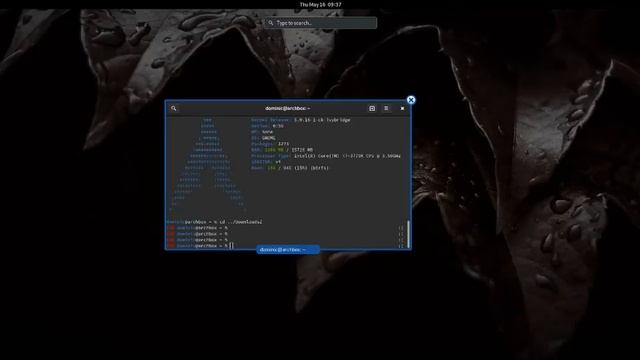The image size is (640, 360).
Task: Open the terminal's hamburger menu
Action: pos(386,109)
